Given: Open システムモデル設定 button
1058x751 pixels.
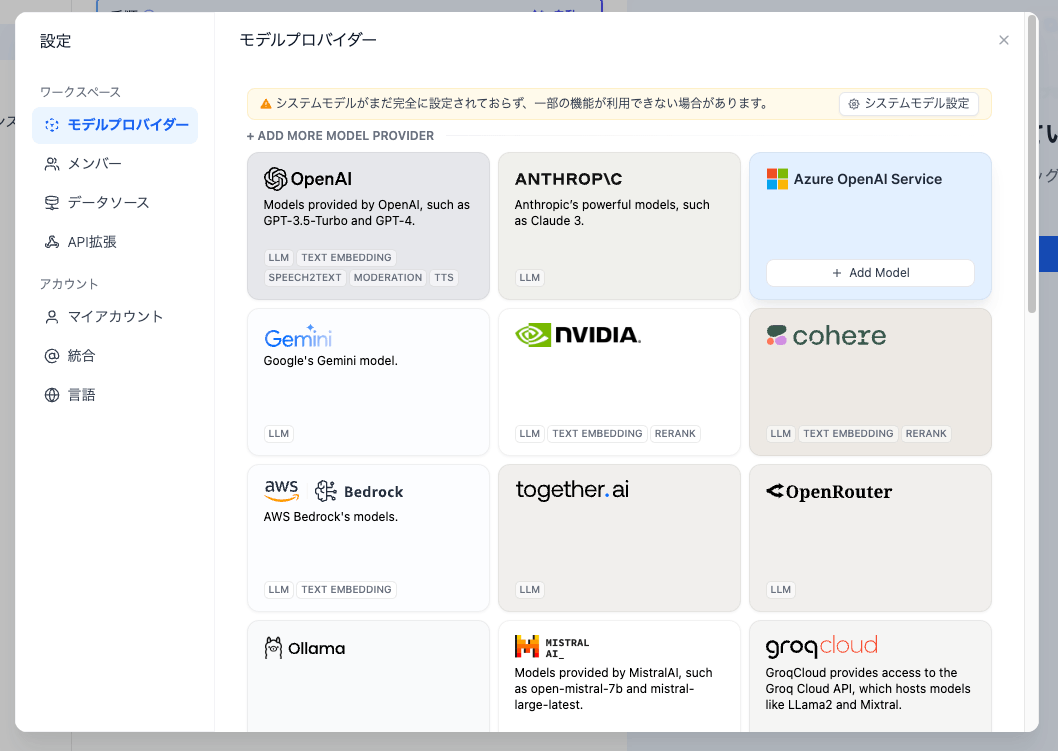Looking at the screenshot, I should click(909, 103).
